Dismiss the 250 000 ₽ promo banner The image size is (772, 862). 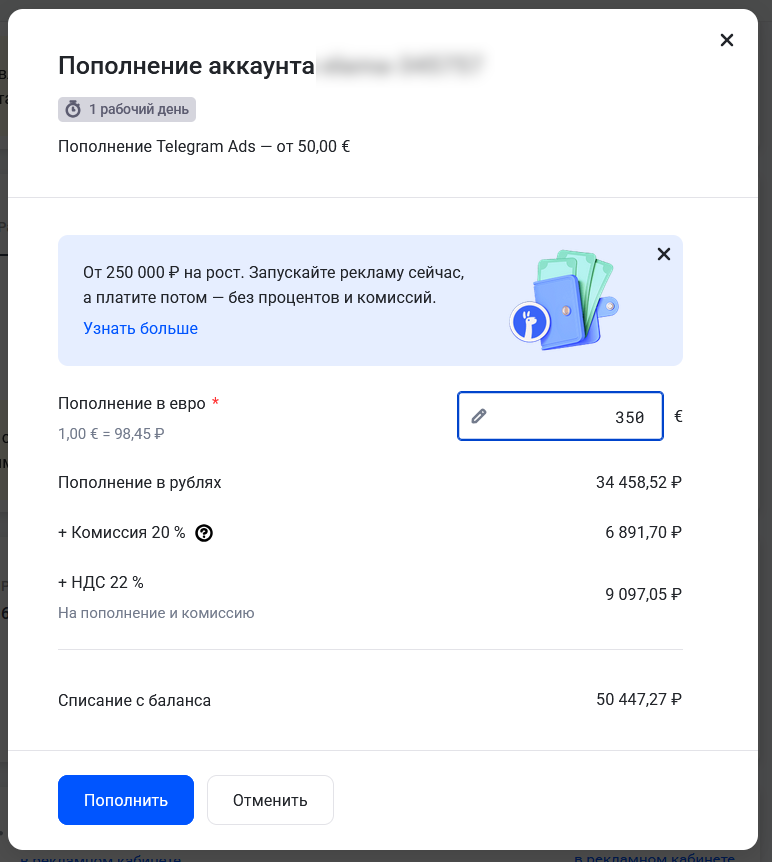tap(664, 254)
